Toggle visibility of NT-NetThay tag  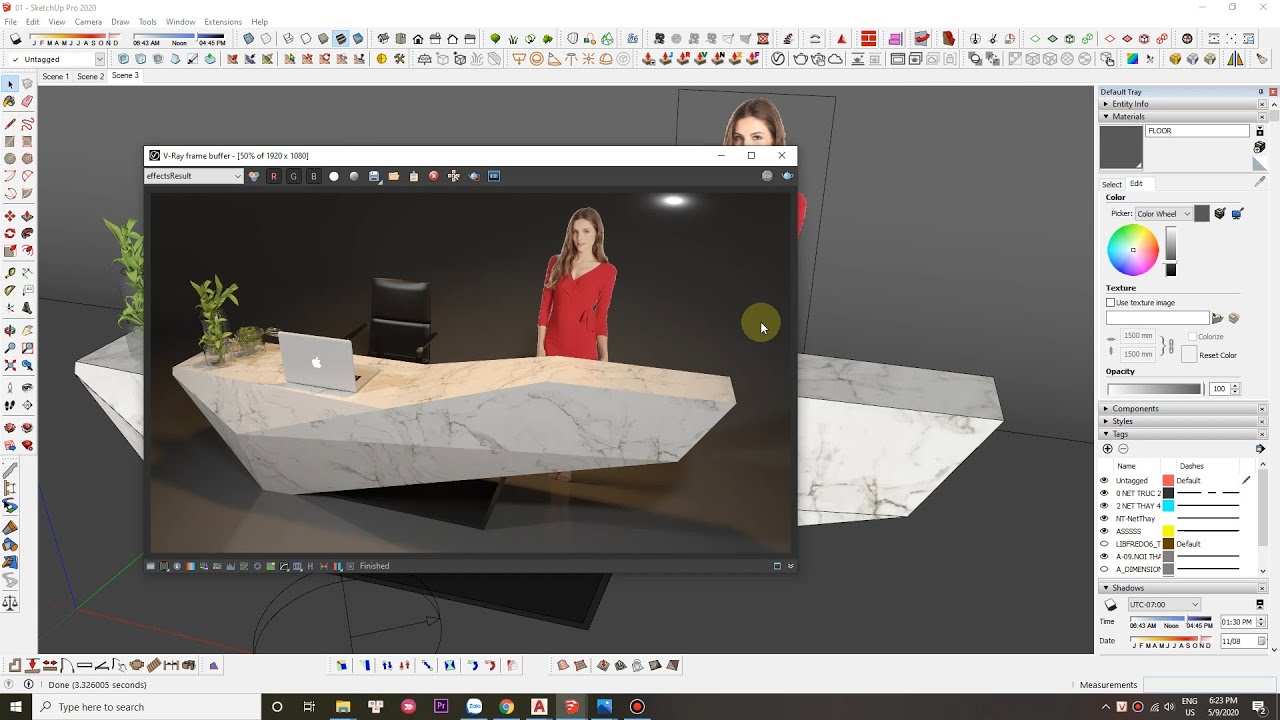coord(1104,519)
